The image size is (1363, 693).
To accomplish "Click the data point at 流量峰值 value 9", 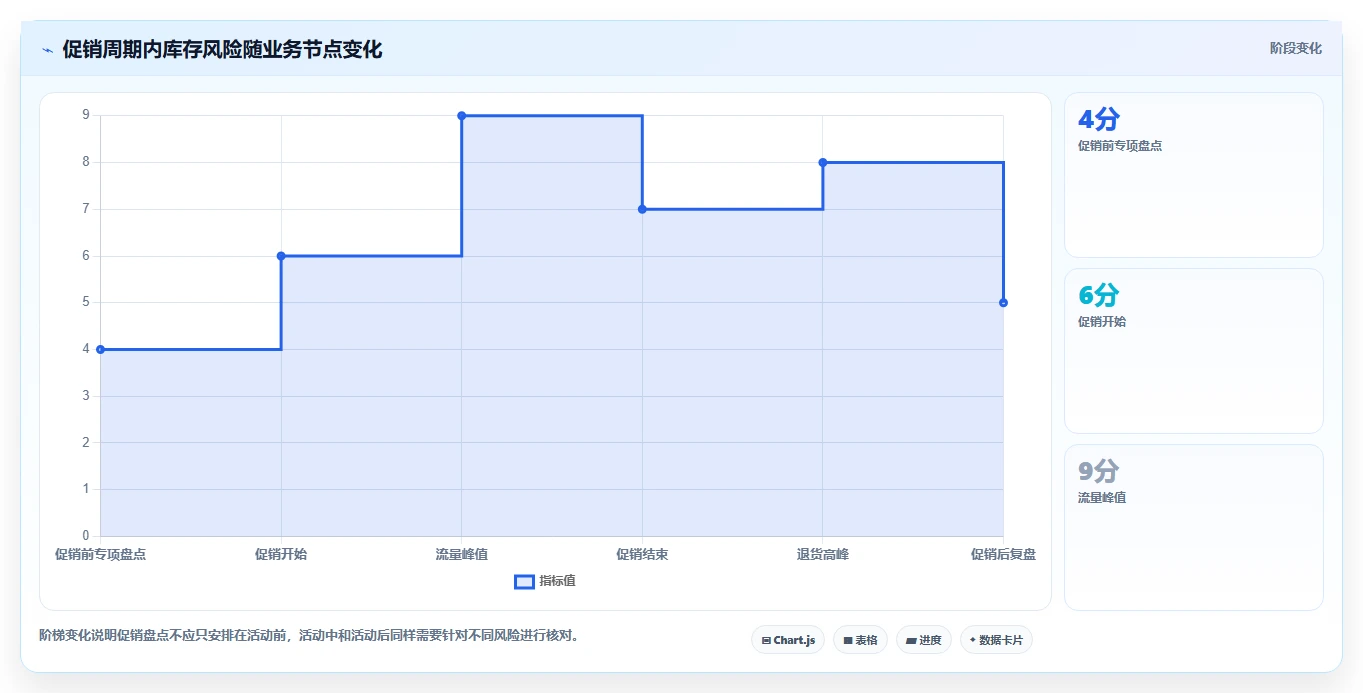I will point(461,116).
